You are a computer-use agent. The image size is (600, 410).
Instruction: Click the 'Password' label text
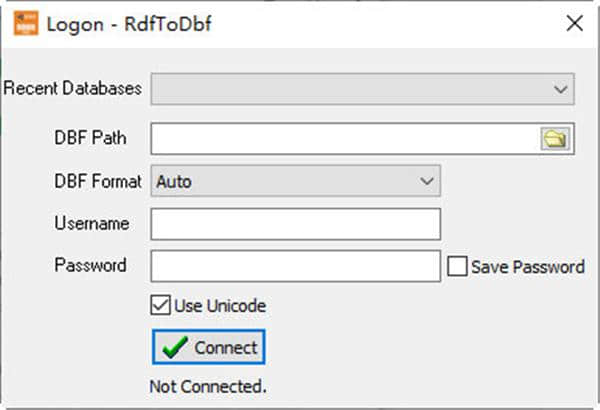click(91, 265)
